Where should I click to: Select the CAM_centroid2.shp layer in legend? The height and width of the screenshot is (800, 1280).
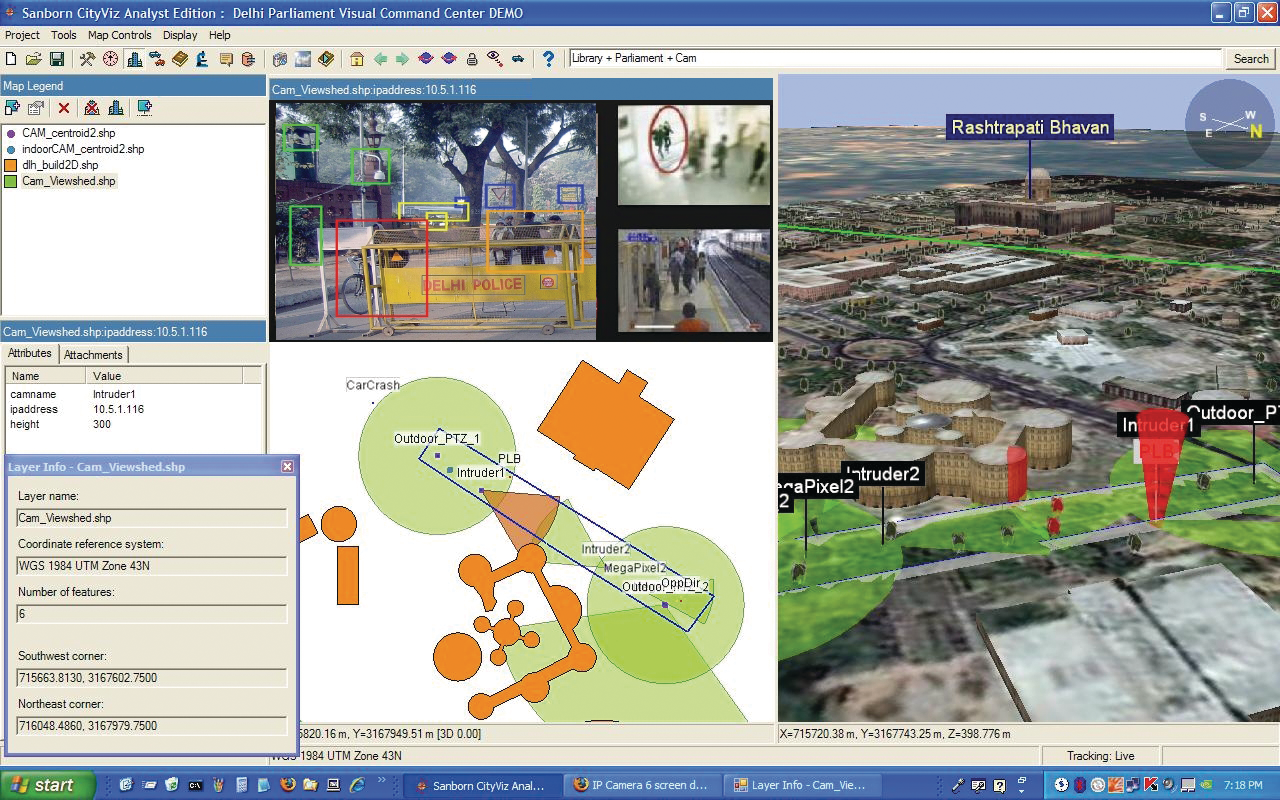pyautogui.click(x=68, y=133)
